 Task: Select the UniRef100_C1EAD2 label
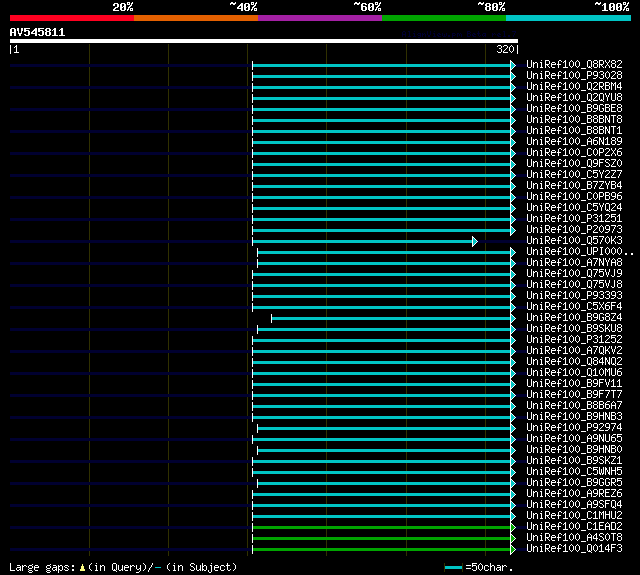[574, 527]
